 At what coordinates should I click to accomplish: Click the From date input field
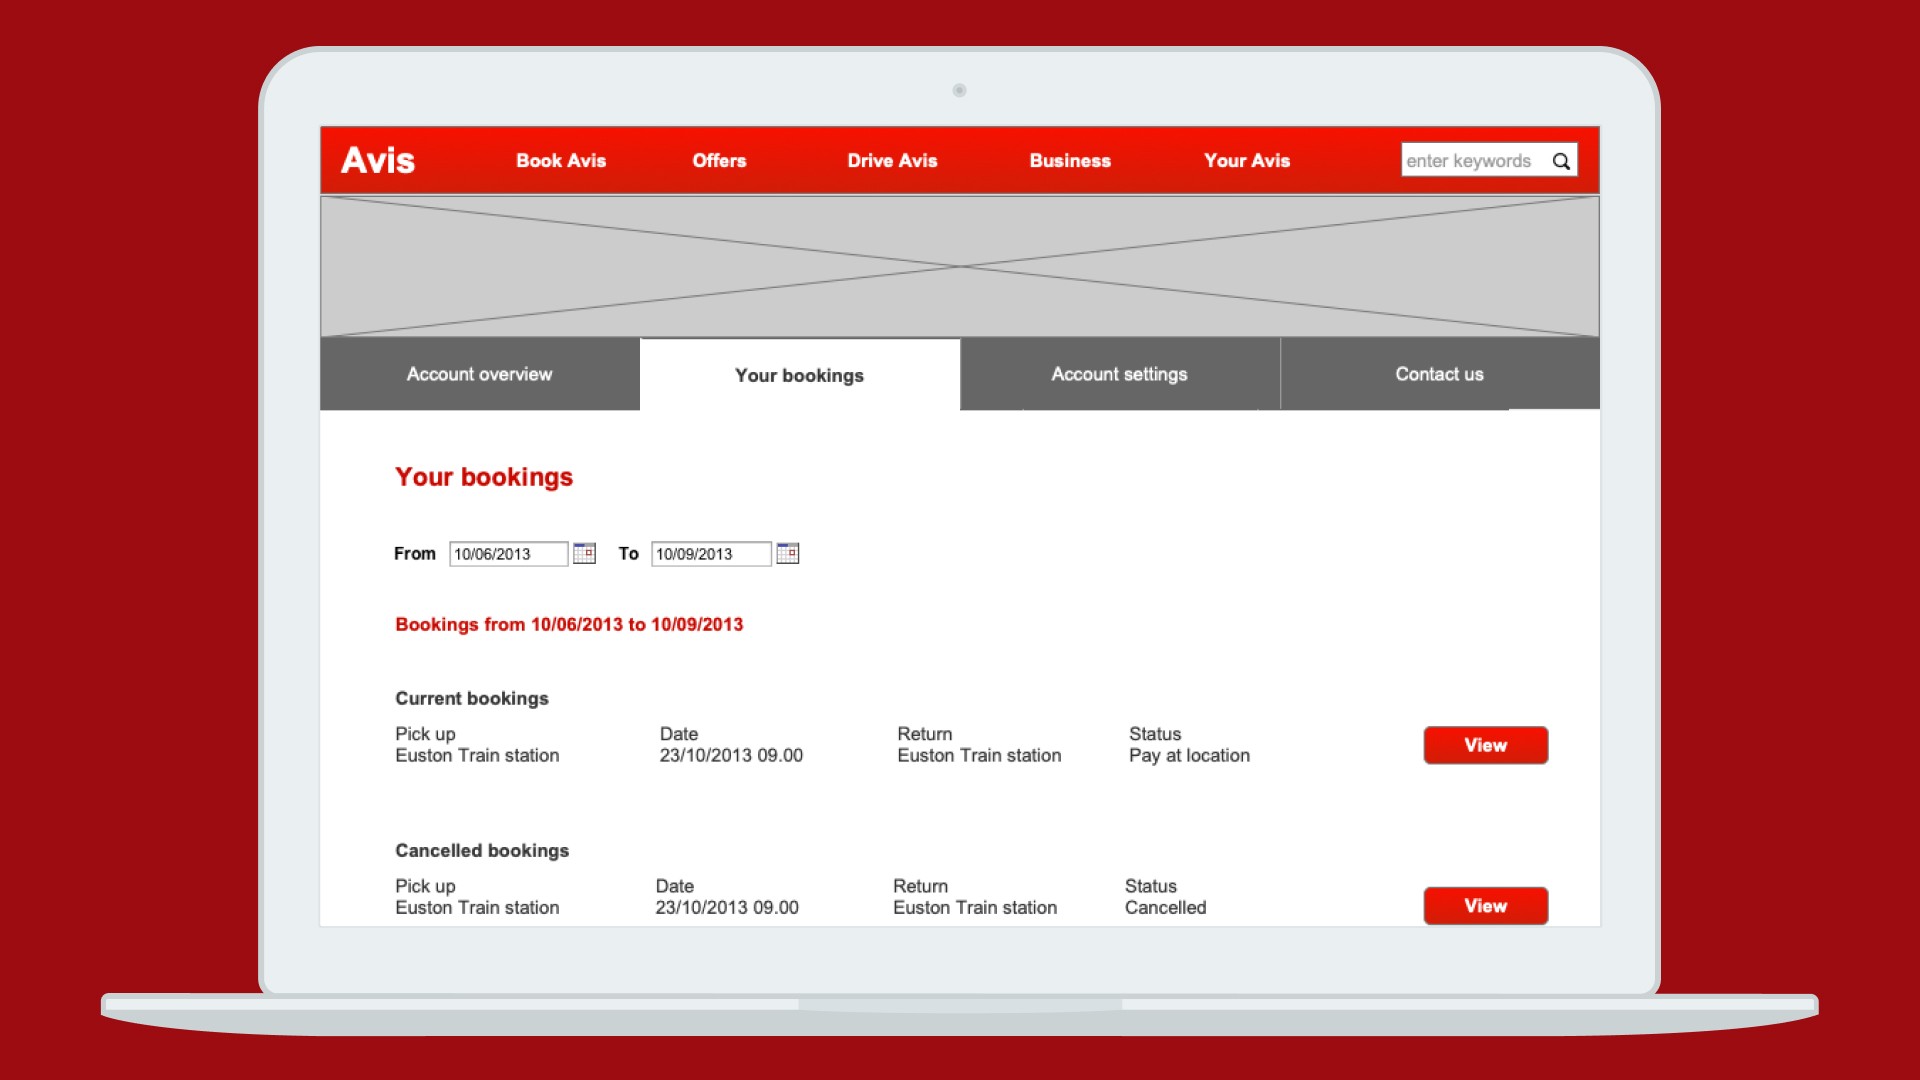pos(507,554)
